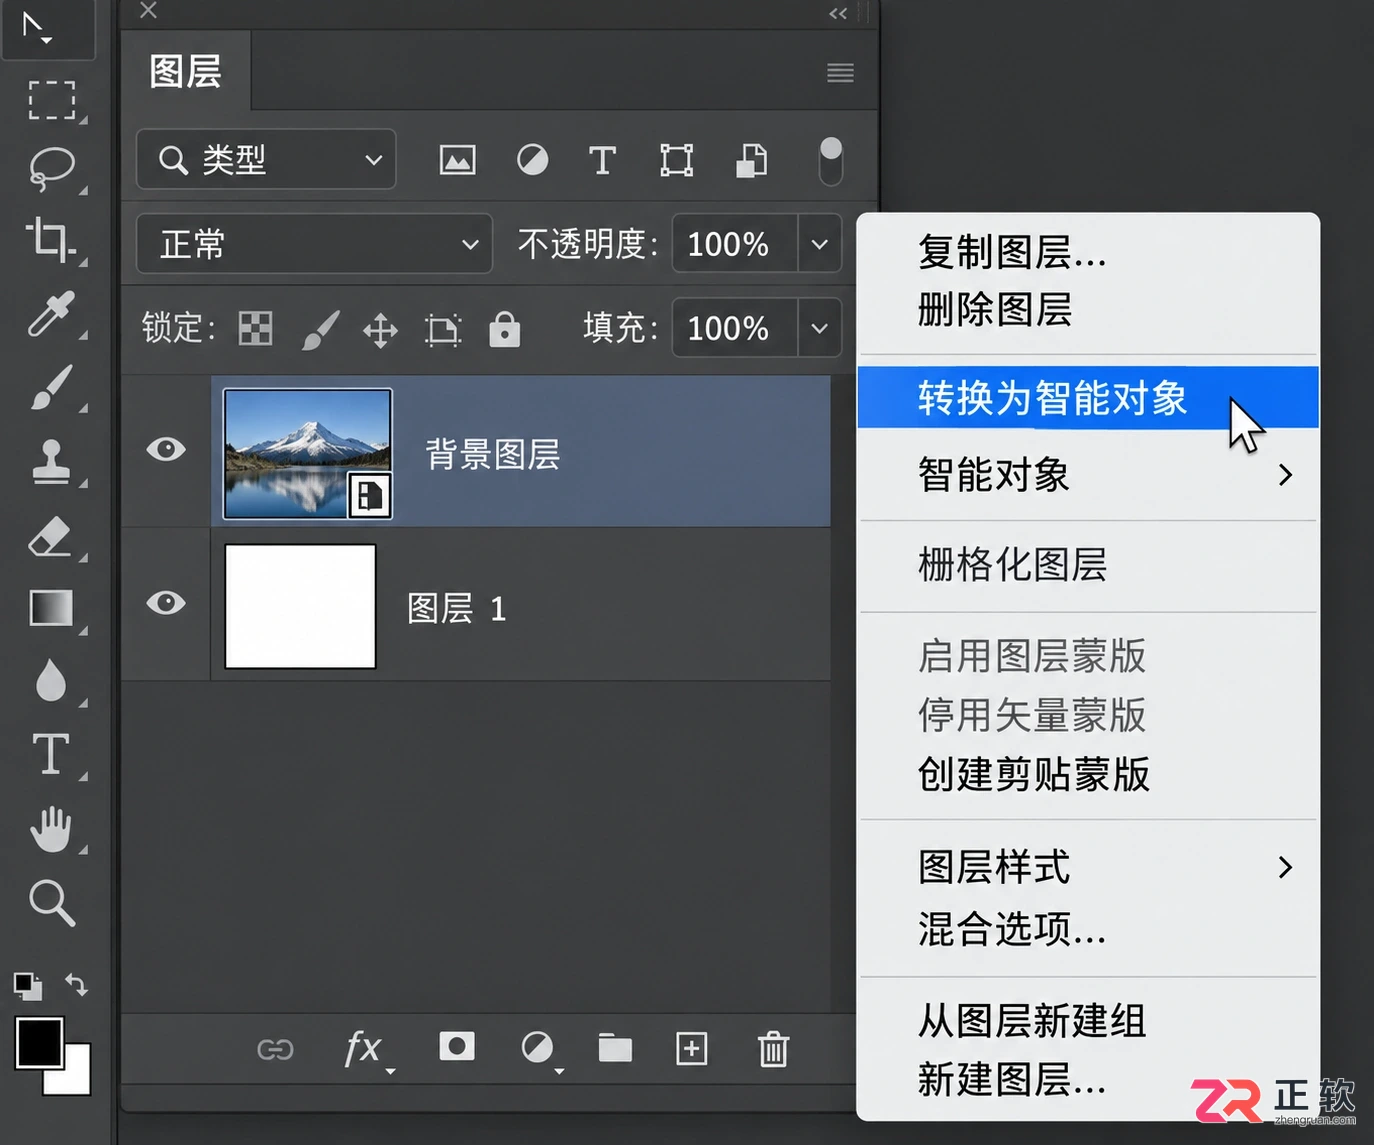The height and width of the screenshot is (1145, 1374).
Task: Toggle lock image pixels brush icon
Action: [320, 329]
